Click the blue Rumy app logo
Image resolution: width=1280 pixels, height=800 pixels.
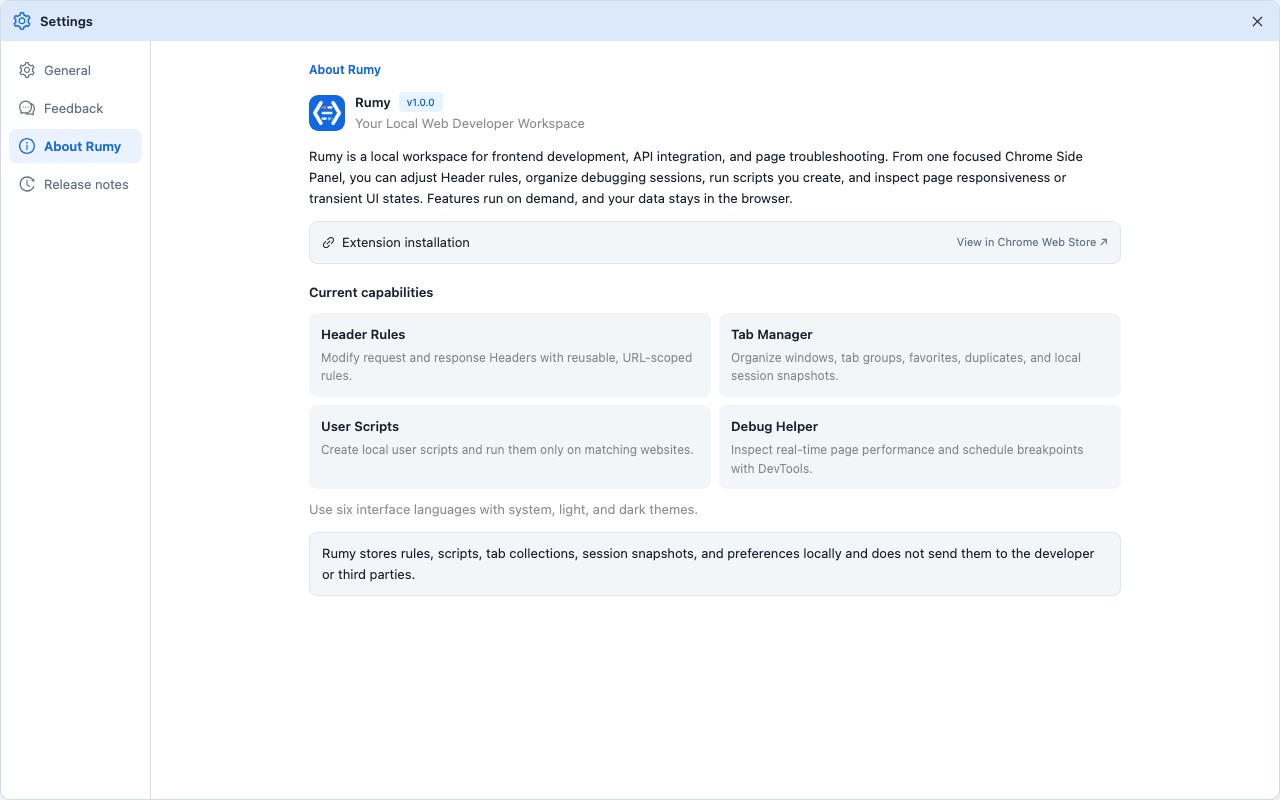point(327,113)
